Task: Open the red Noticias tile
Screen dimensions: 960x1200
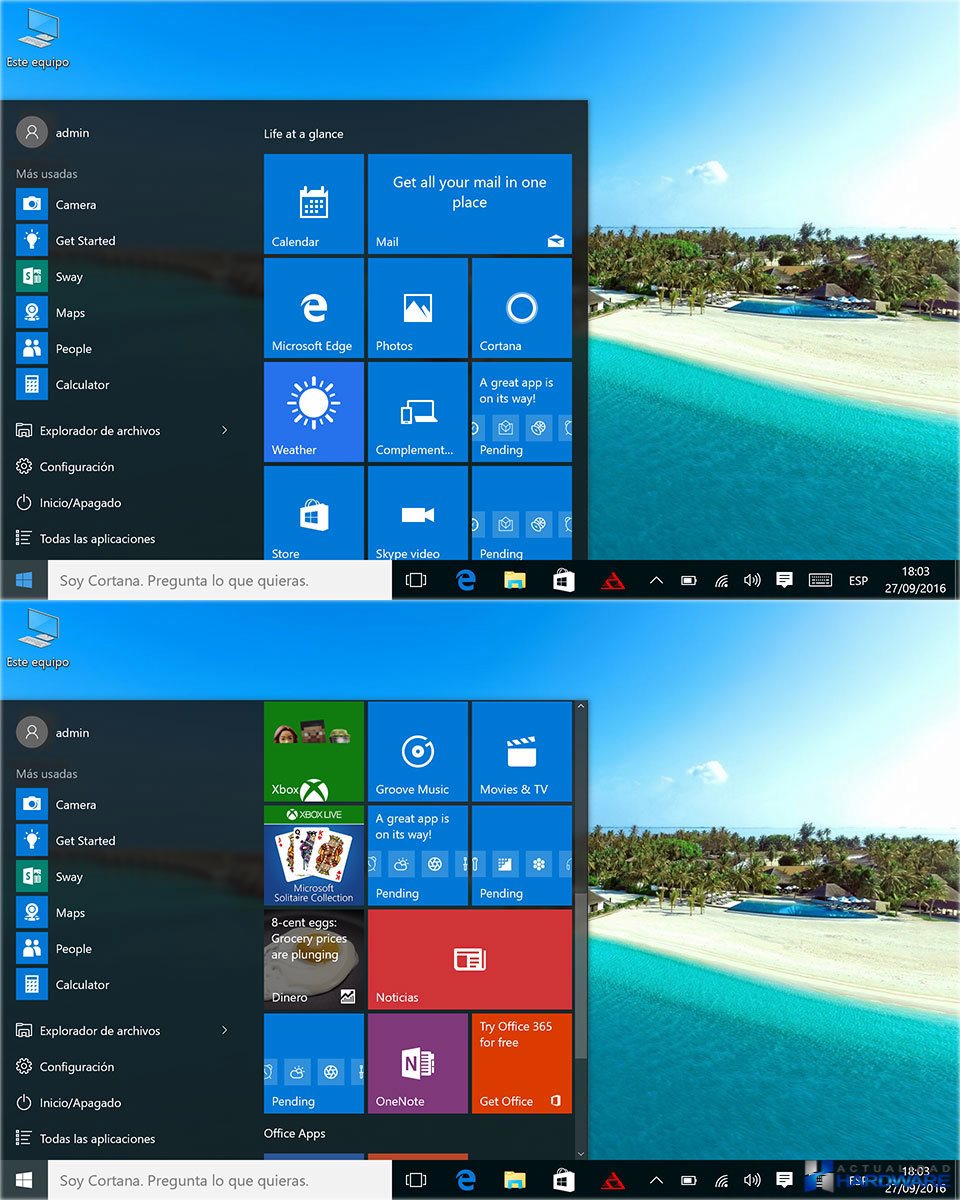Action: click(469, 960)
